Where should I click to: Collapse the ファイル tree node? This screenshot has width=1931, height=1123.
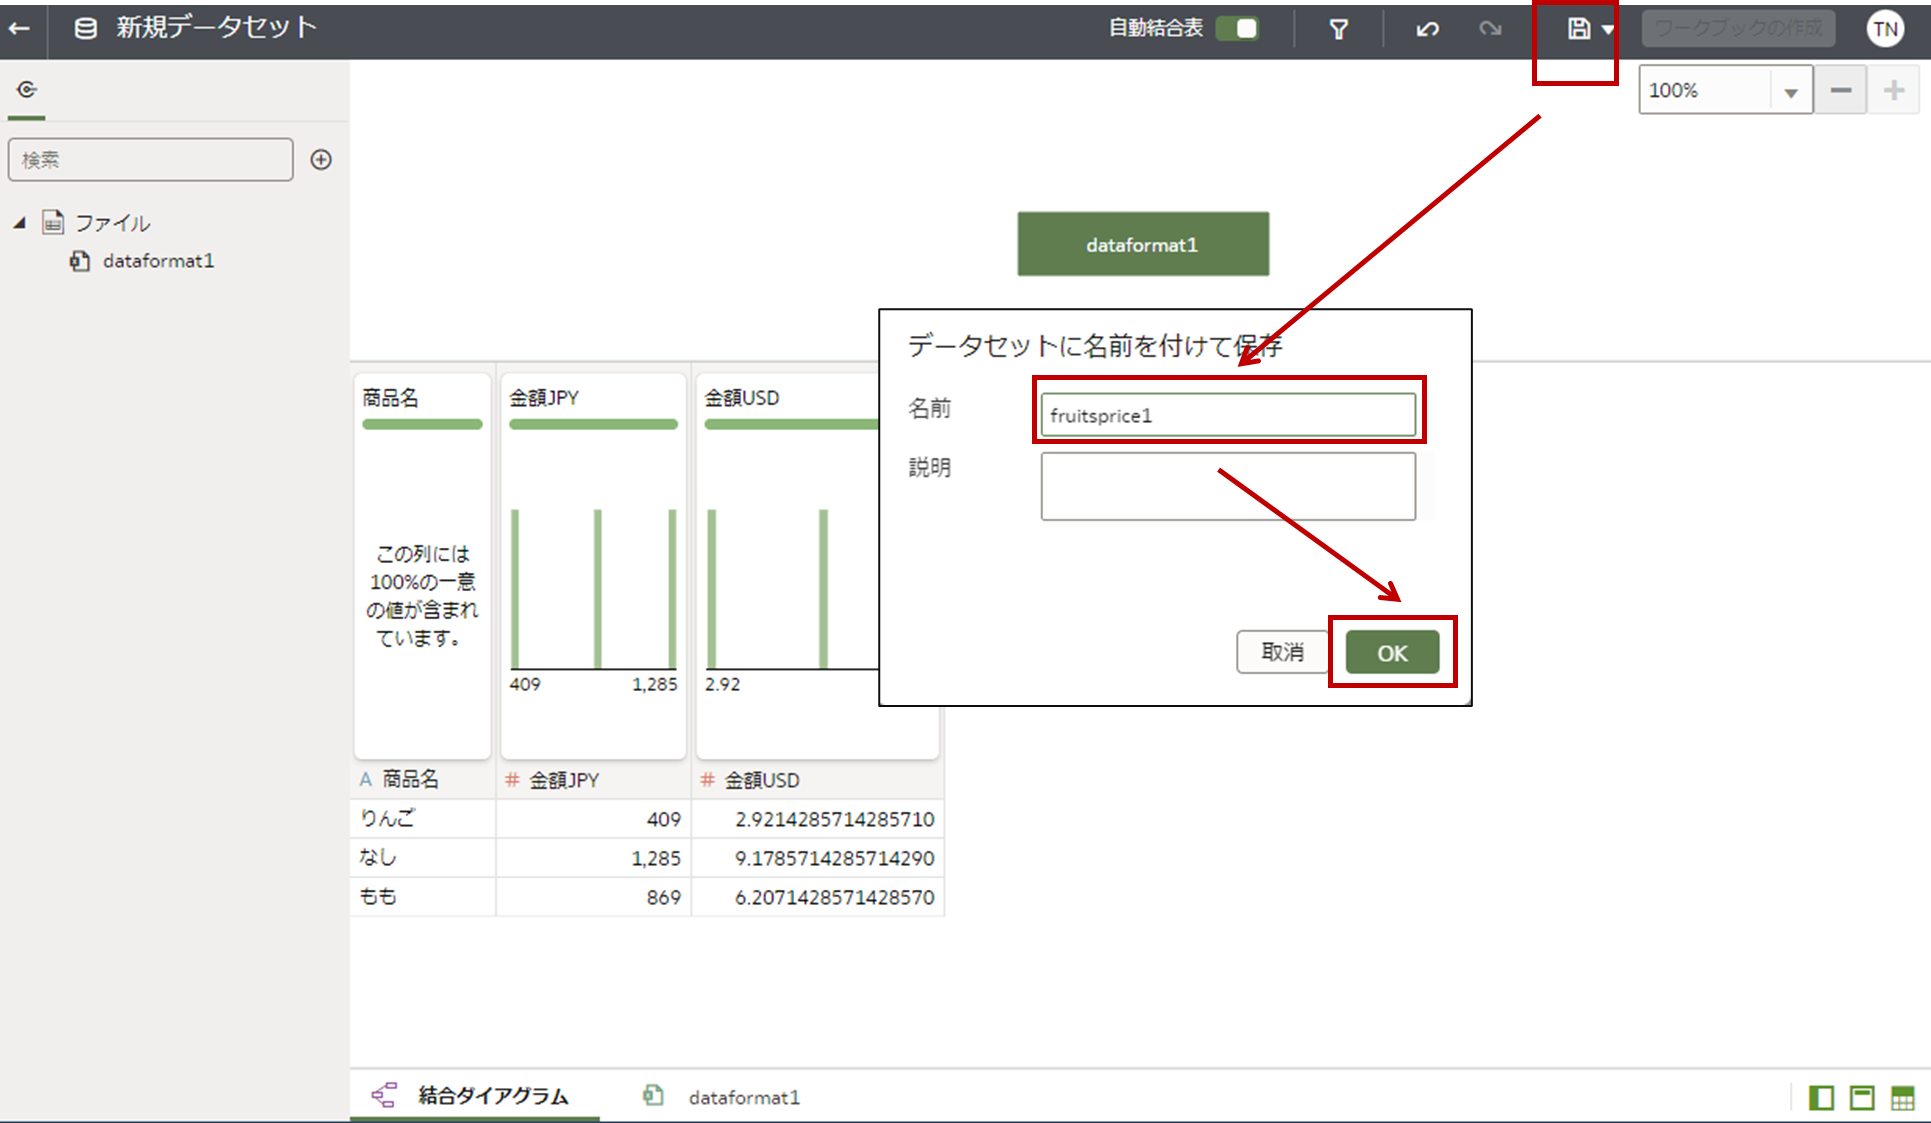click(x=20, y=223)
